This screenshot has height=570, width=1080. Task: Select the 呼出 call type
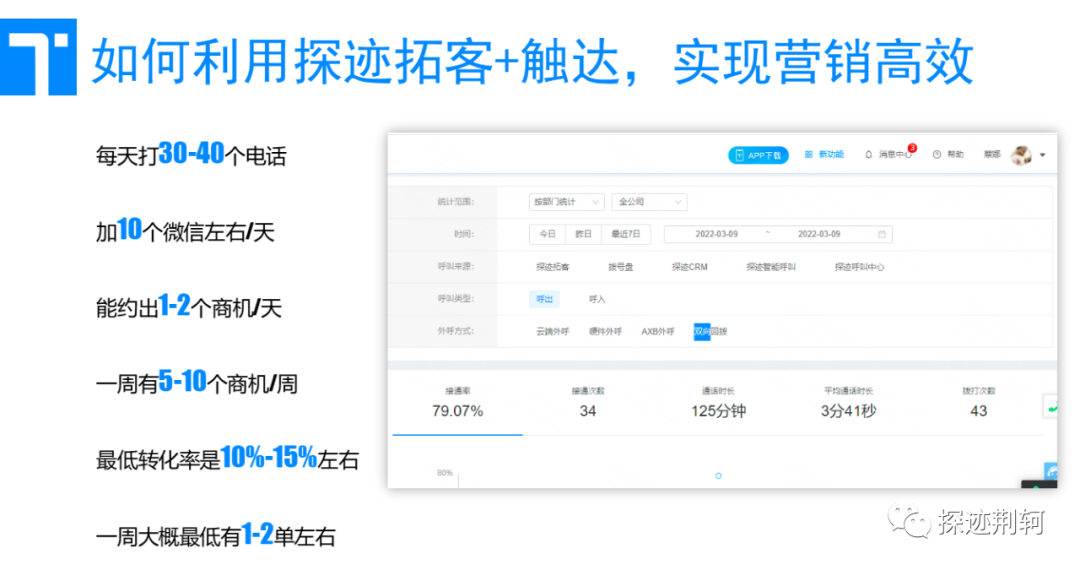tap(544, 299)
